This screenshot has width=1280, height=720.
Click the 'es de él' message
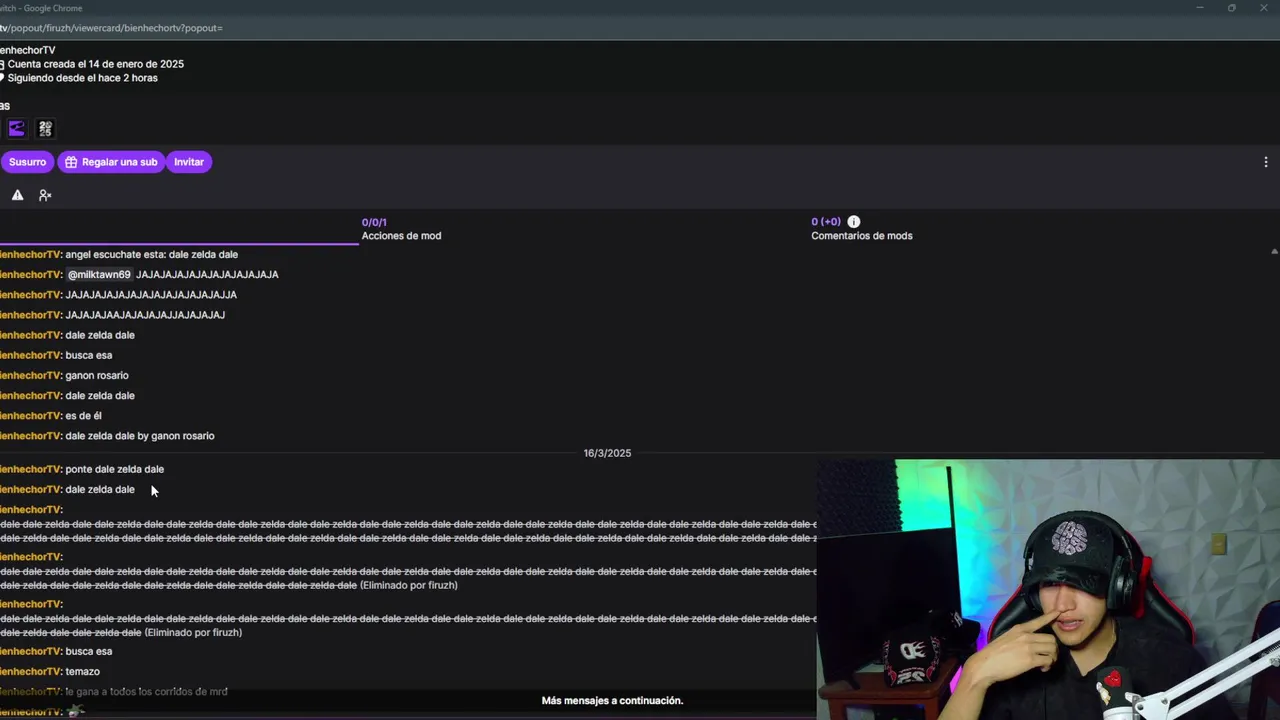click(83, 416)
